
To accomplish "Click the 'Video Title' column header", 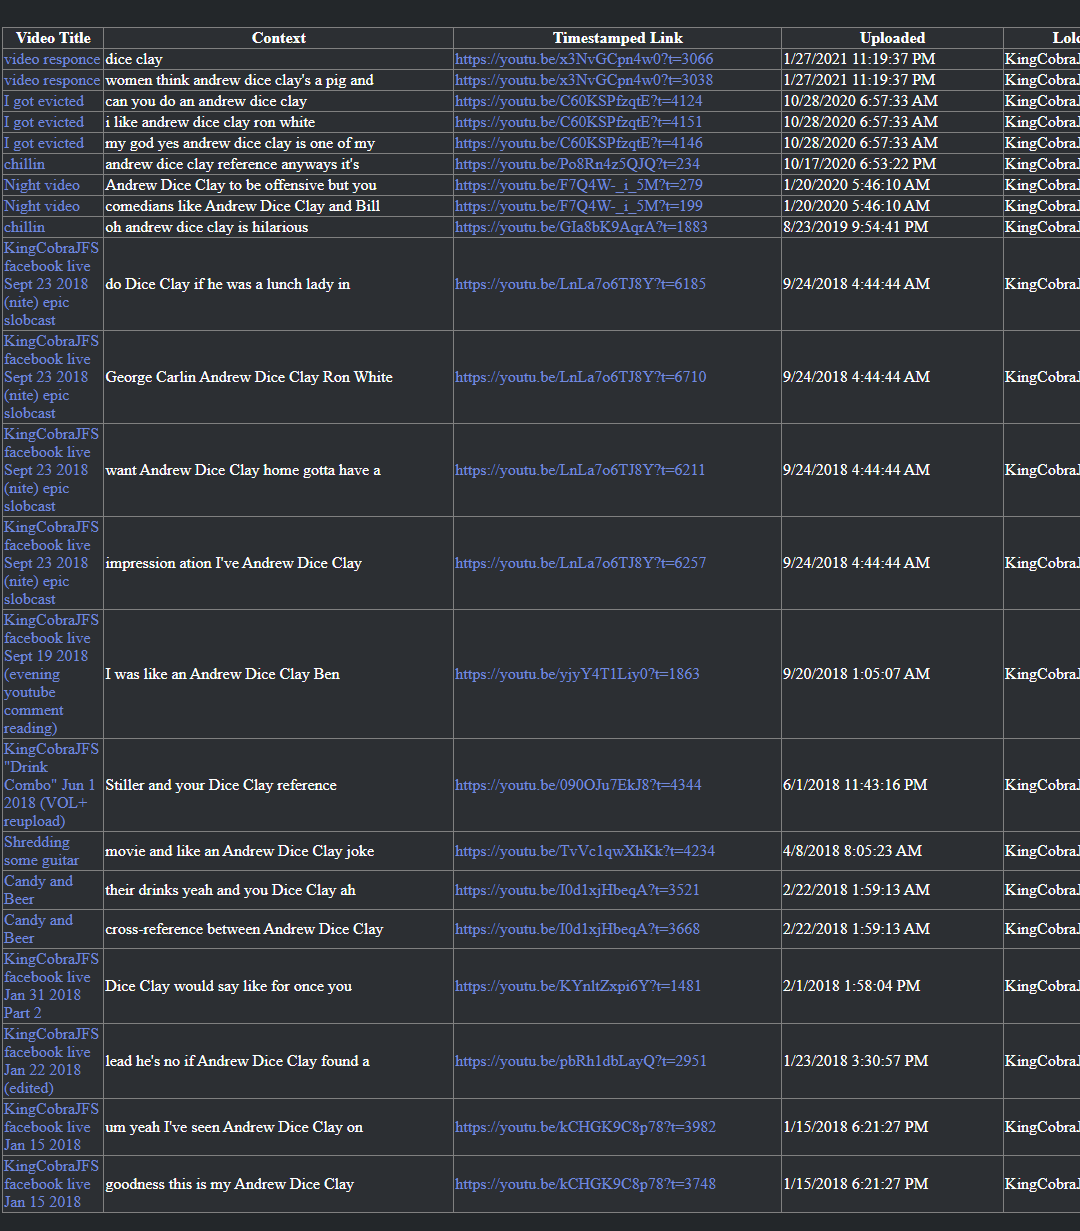I will [53, 38].
